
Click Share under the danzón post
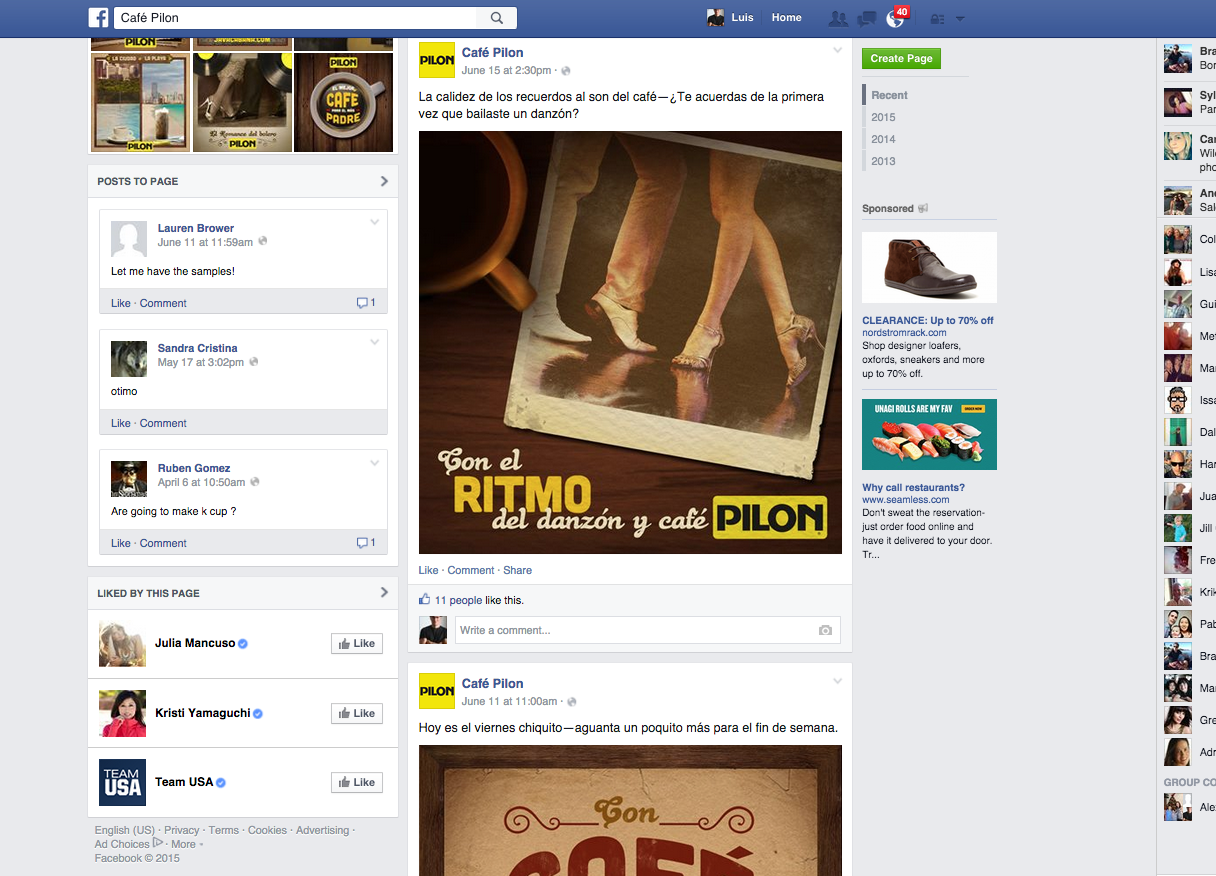(517, 570)
